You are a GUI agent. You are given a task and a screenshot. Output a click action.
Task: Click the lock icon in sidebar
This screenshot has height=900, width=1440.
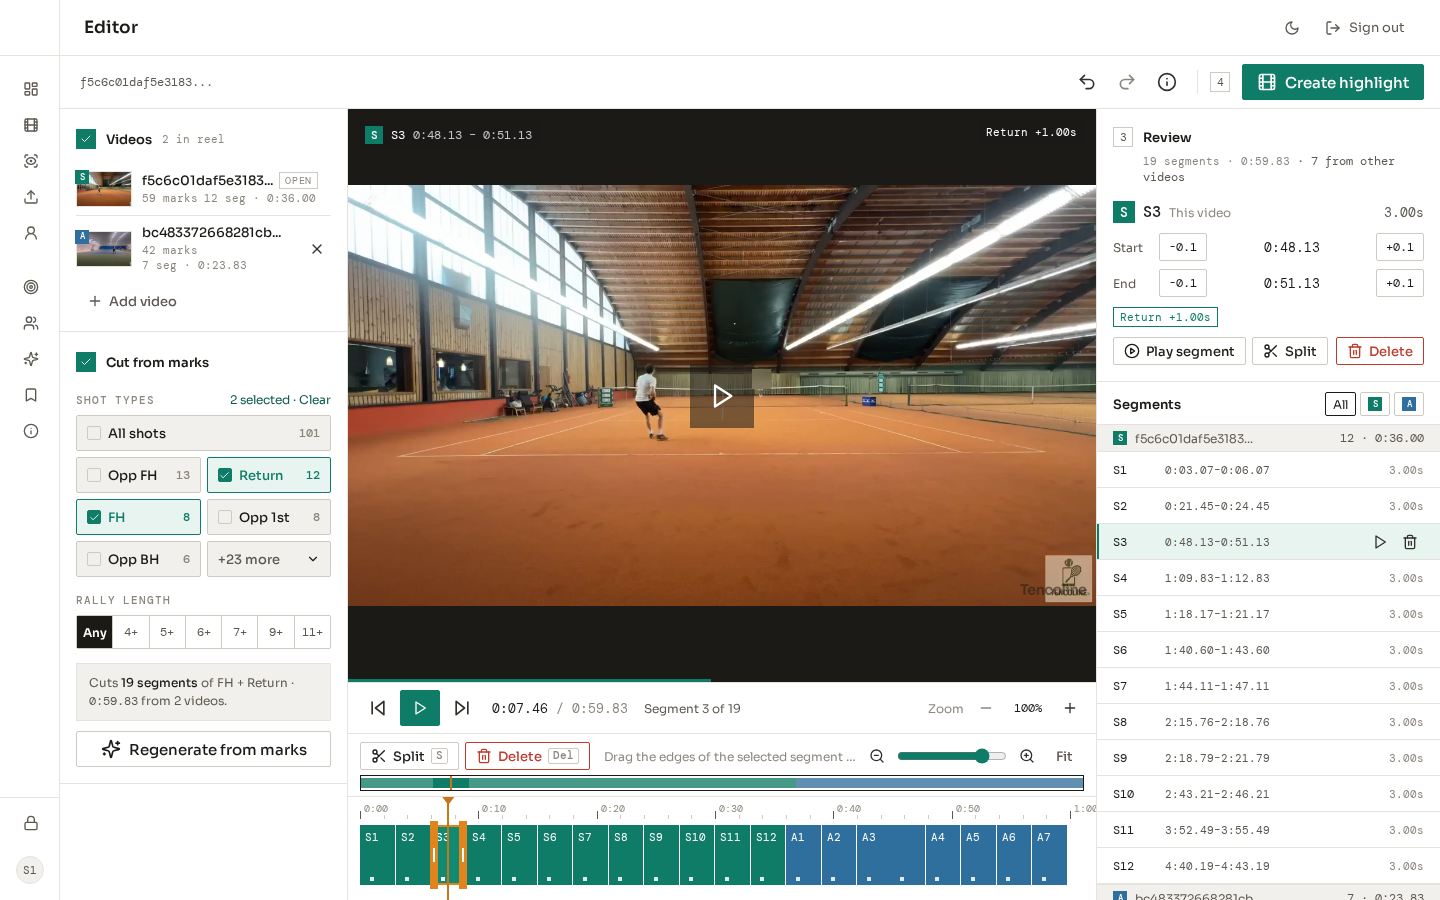31,823
